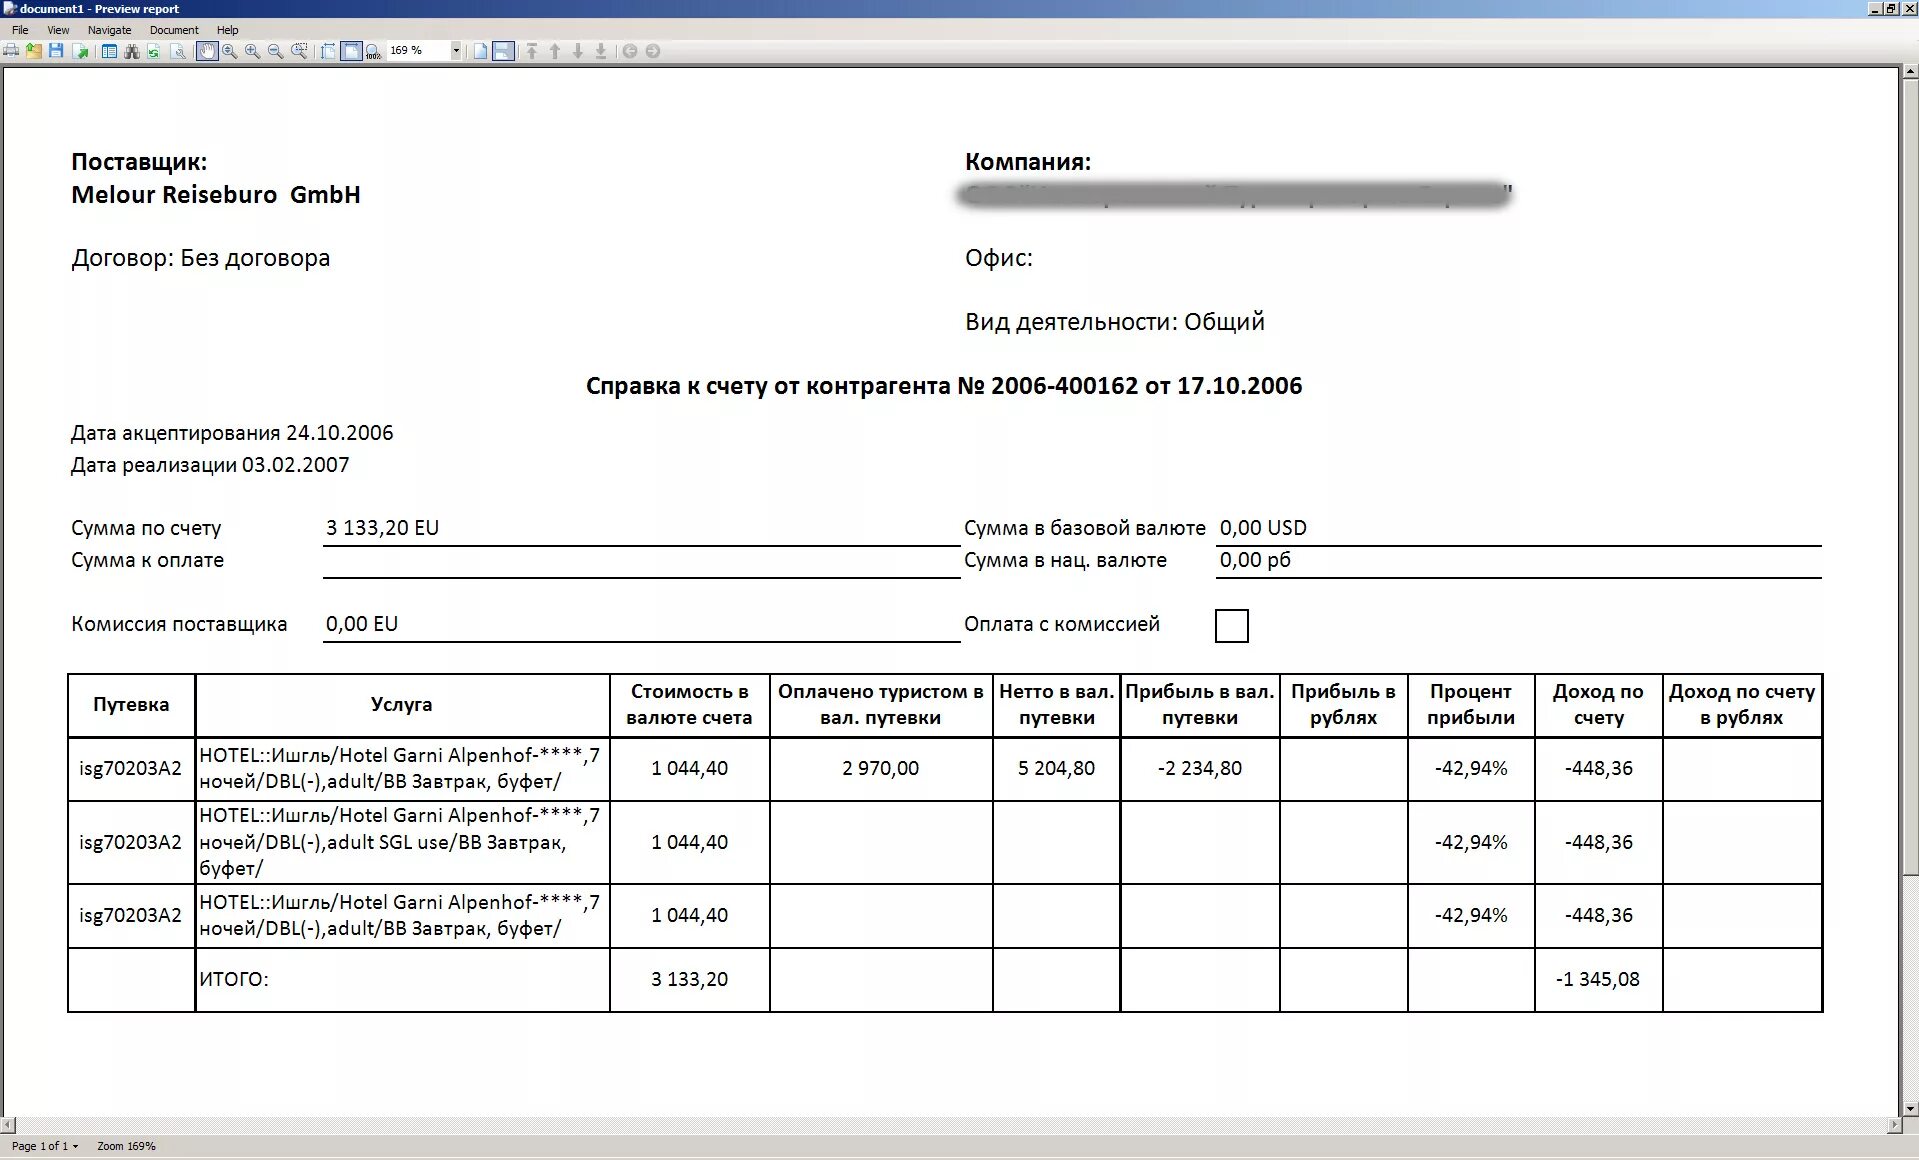Navigate back with the left circle arrow
Image resolution: width=1919 pixels, height=1160 pixels.
click(630, 51)
